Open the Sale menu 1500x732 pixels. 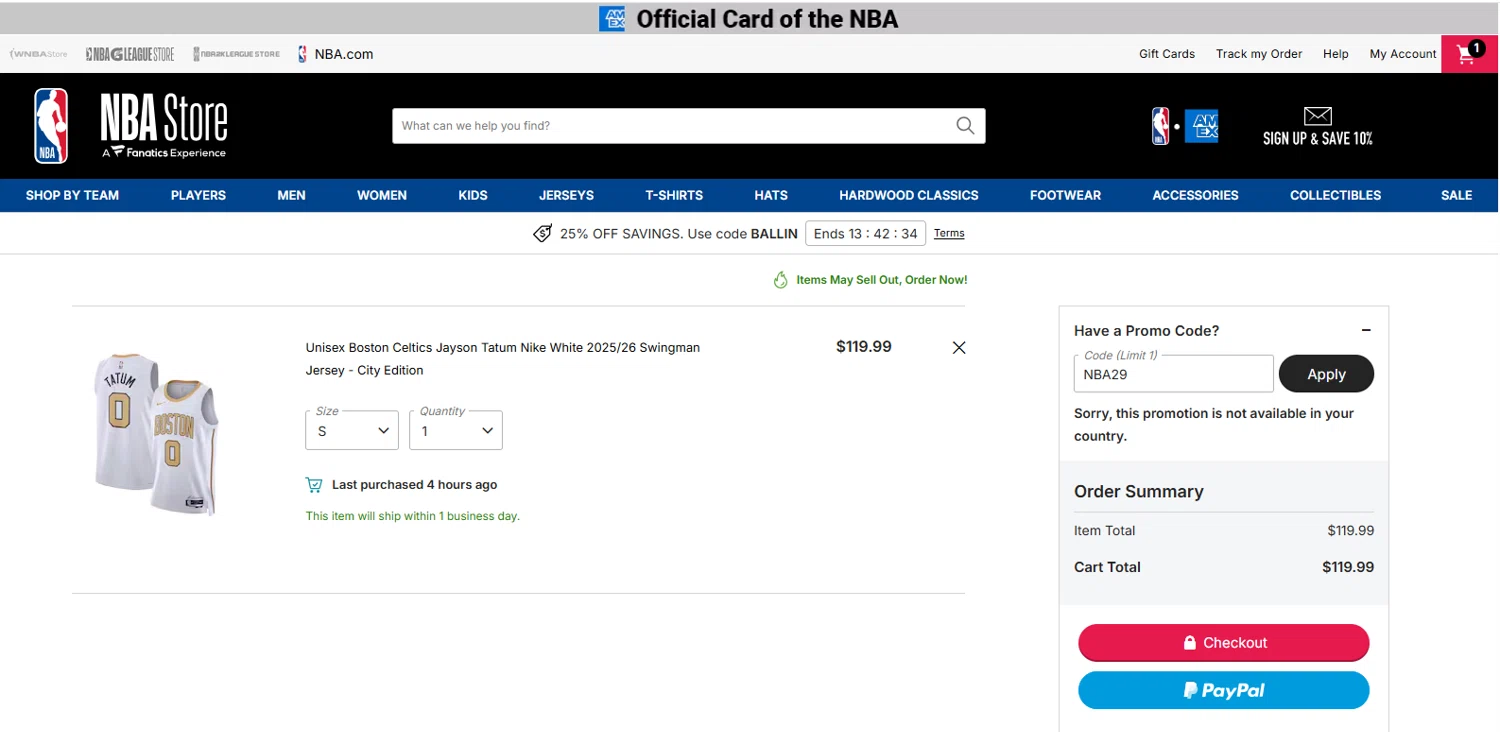(1456, 195)
